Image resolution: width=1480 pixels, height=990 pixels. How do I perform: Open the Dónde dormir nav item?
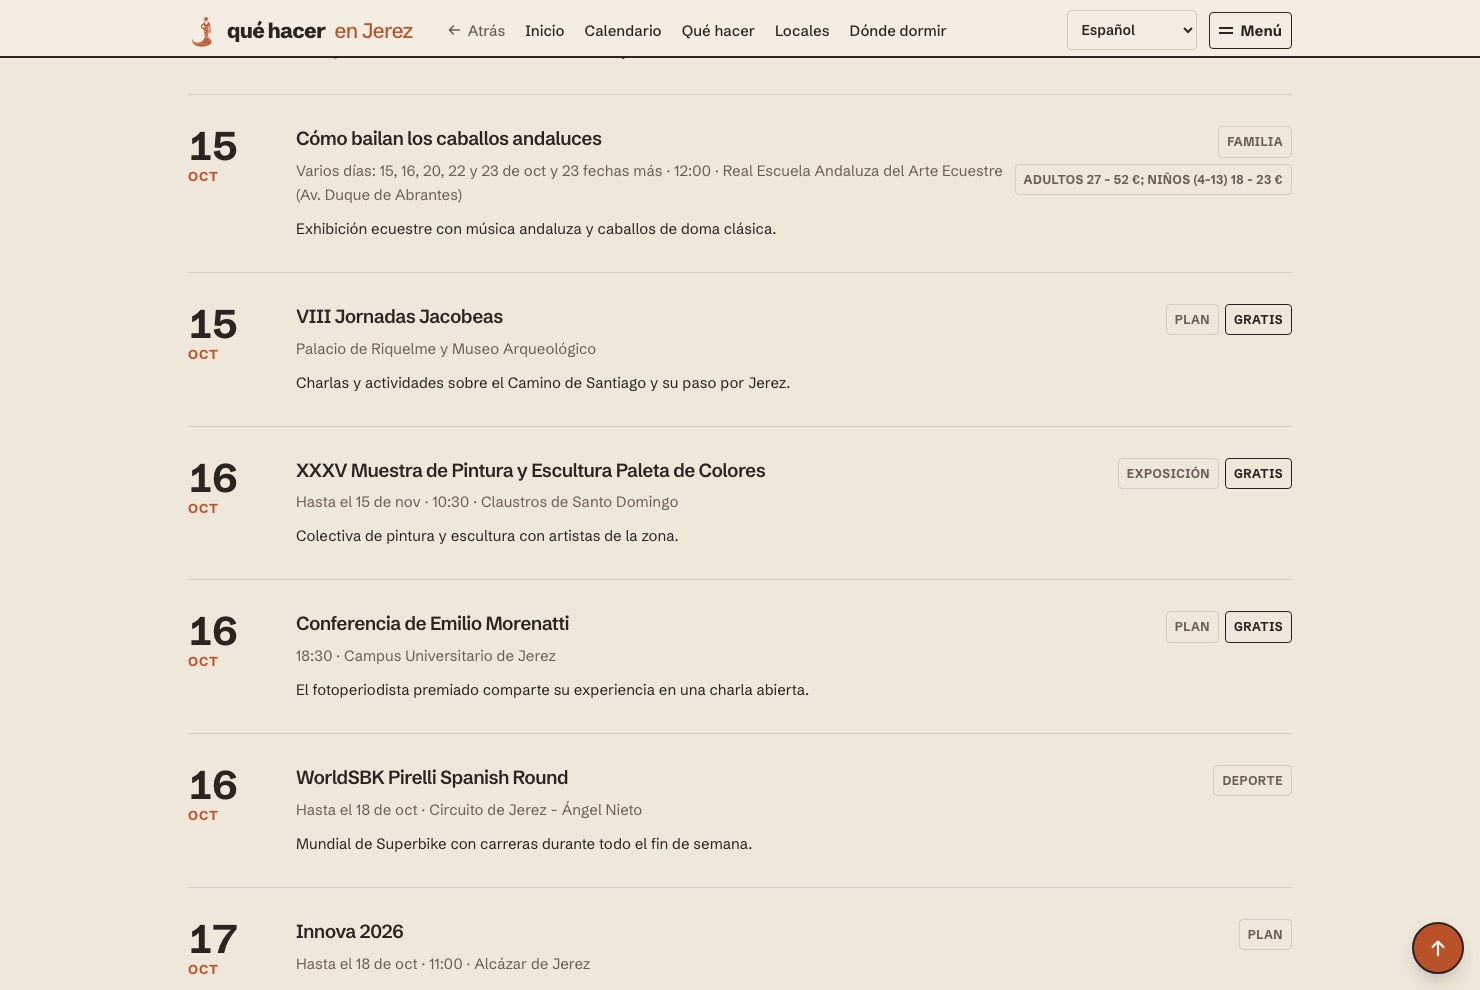pyautogui.click(x=898, y=31)
